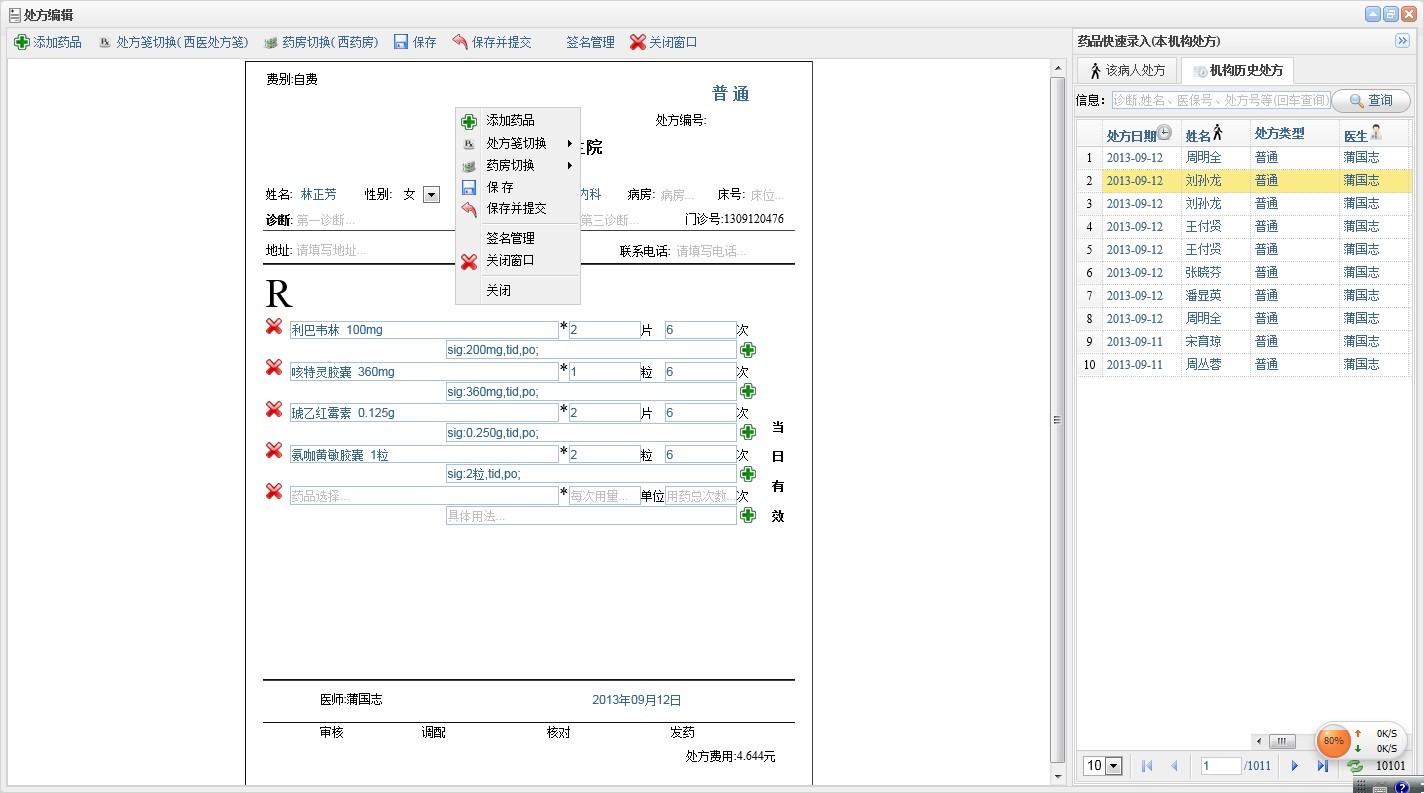
Task: Click the 关闭窗口 red X toolbar icon
Action: pyautogui.click(x=637, y=41)
